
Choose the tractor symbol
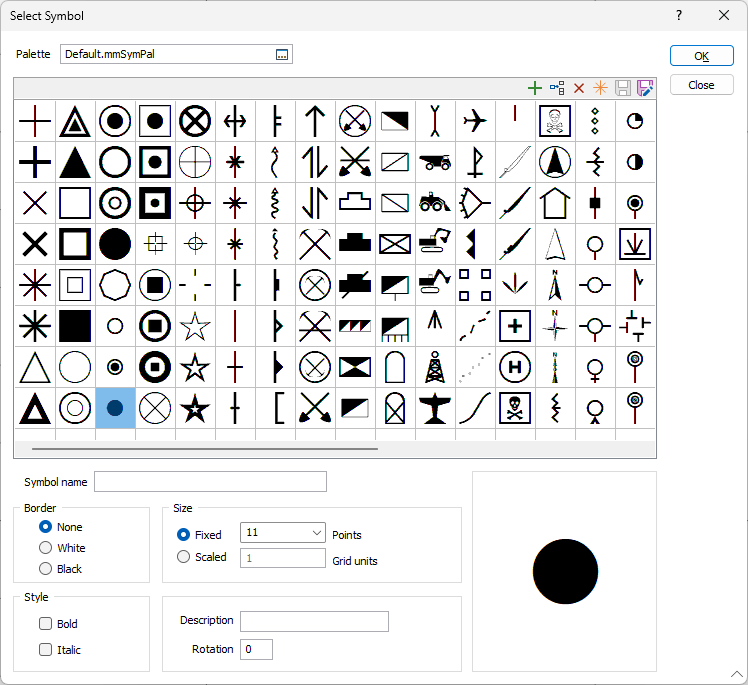coord(435,202)
